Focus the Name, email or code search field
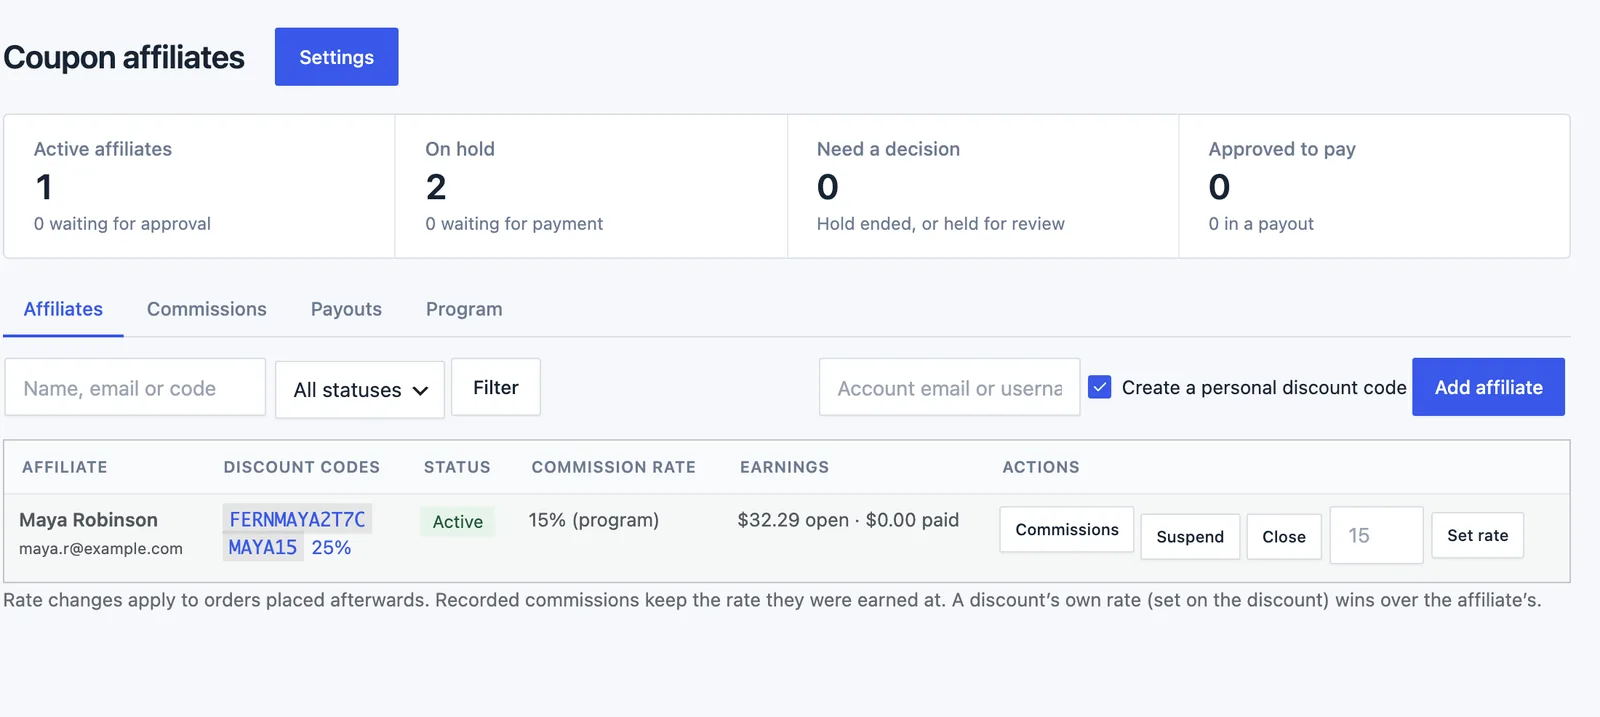The image size is (1600, 717). pos(135,387)
